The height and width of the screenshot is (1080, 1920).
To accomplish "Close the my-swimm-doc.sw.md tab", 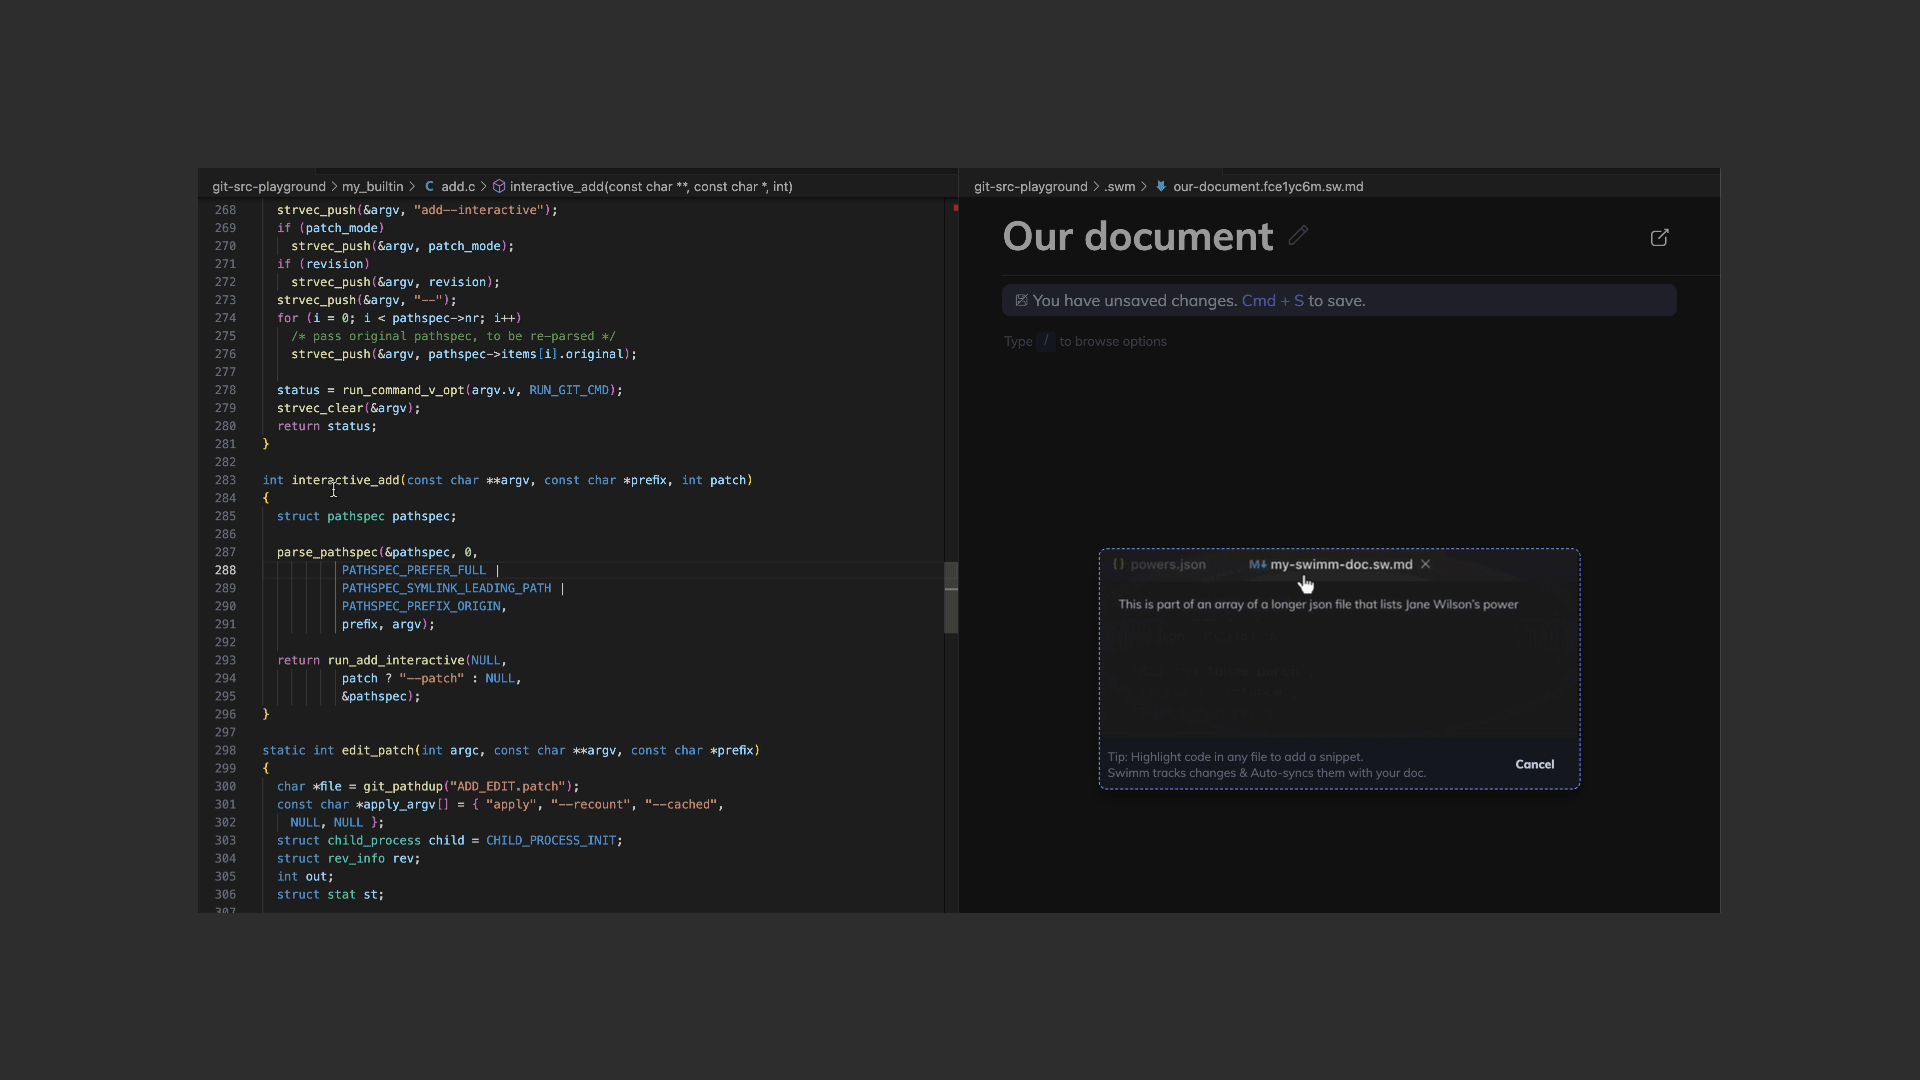I will (x=1426, y=565).
